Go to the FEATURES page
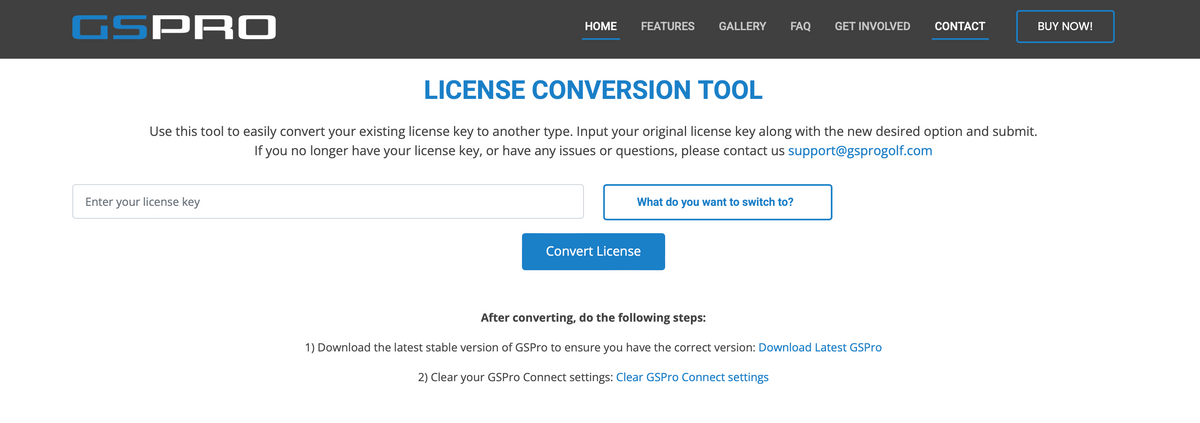 (x=668, y=26)
